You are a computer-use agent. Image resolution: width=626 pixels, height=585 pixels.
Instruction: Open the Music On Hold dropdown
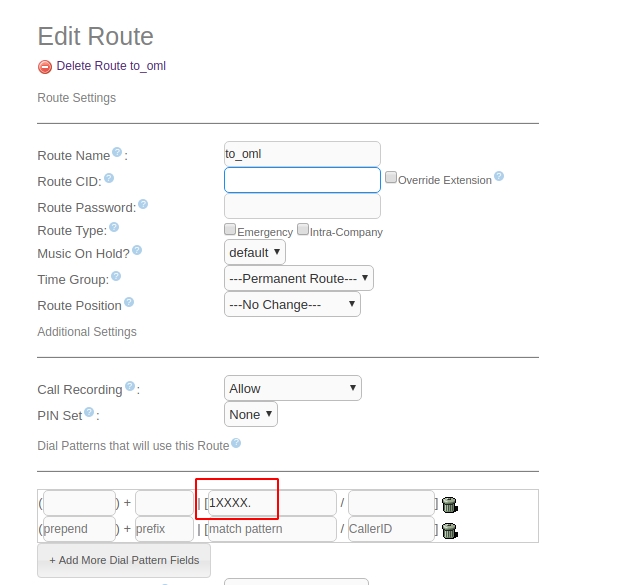click(255, 252)
